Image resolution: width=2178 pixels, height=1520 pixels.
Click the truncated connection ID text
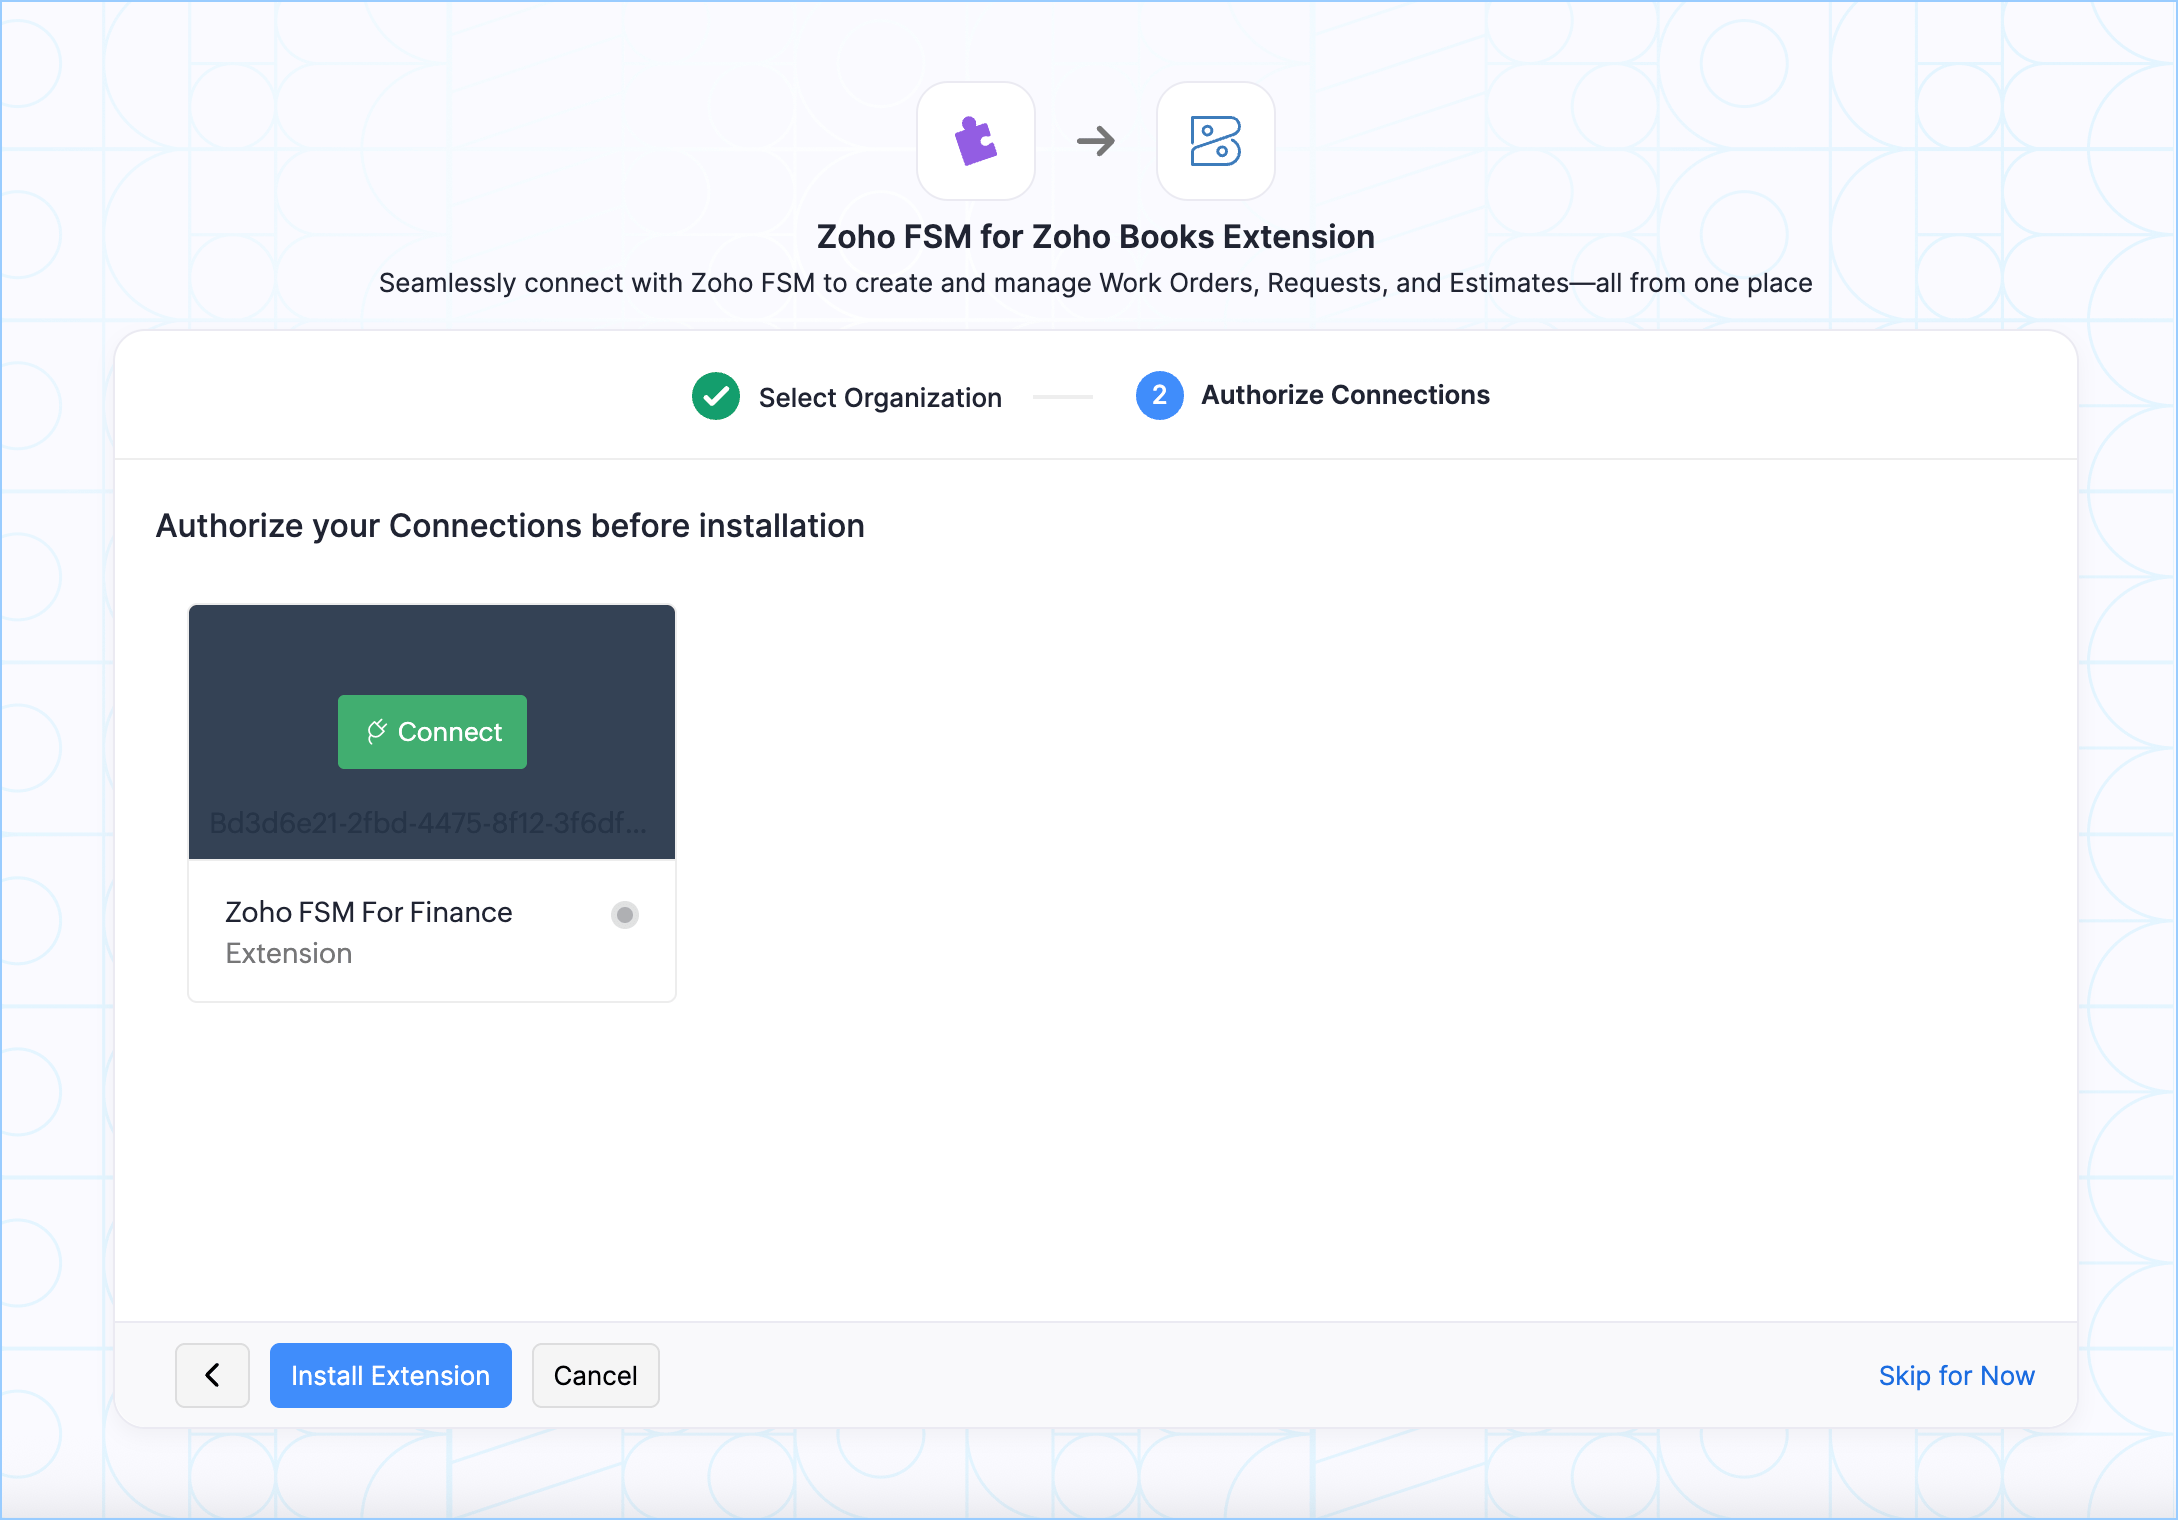point(428,823)
